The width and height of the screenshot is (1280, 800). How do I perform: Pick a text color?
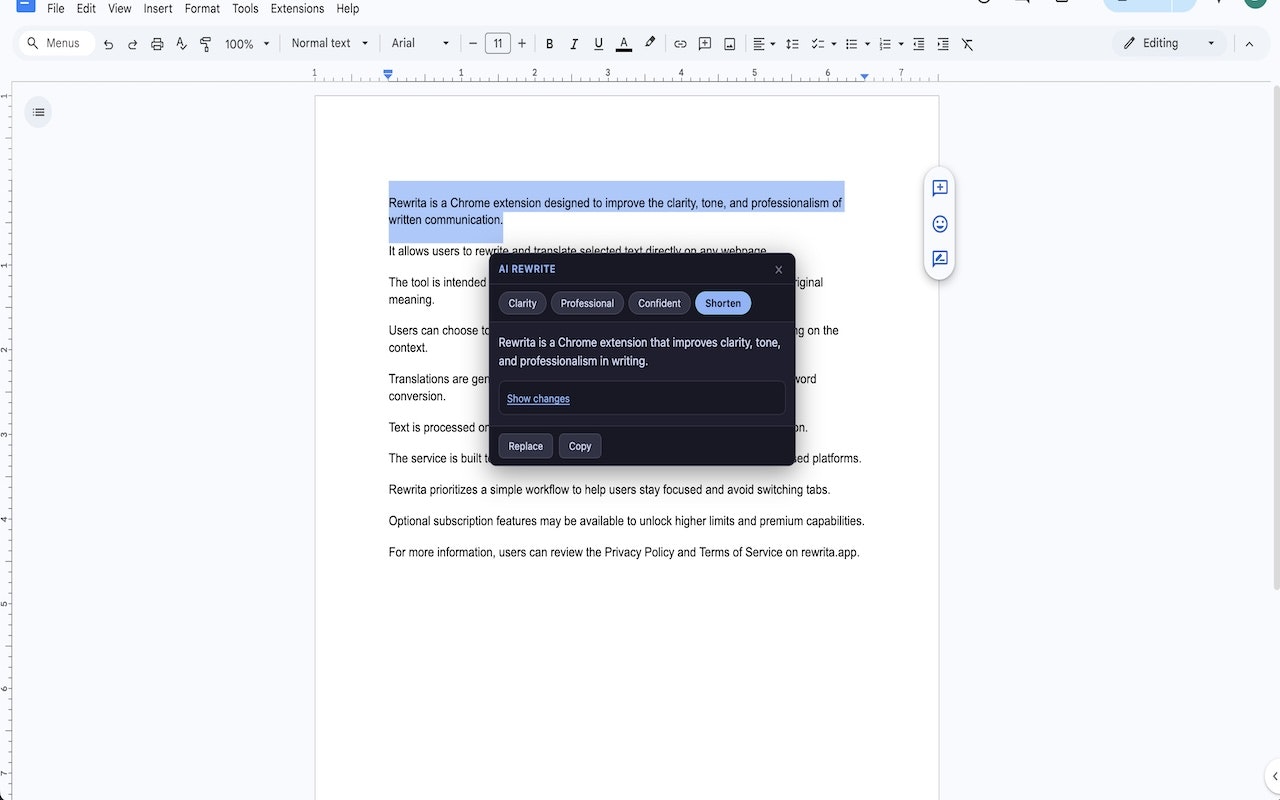coord(623,43)
